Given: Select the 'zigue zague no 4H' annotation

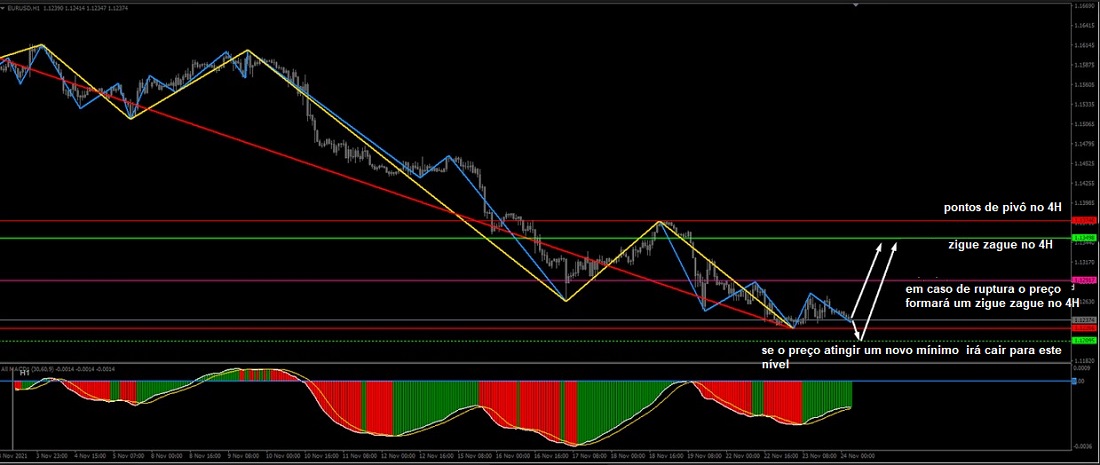Looking at the screenshot, I should click(1000, 244).
